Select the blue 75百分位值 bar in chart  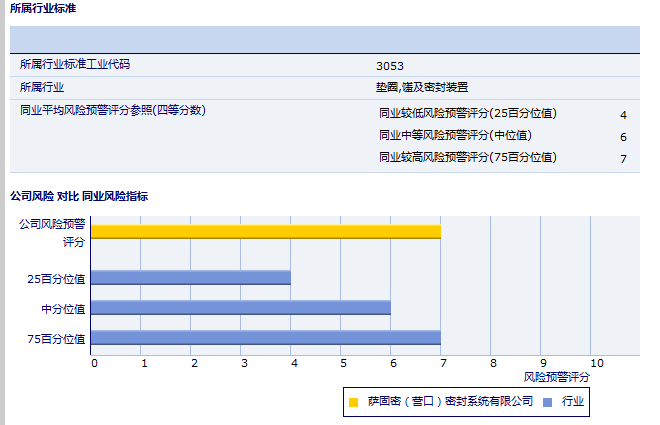[265, 338]
